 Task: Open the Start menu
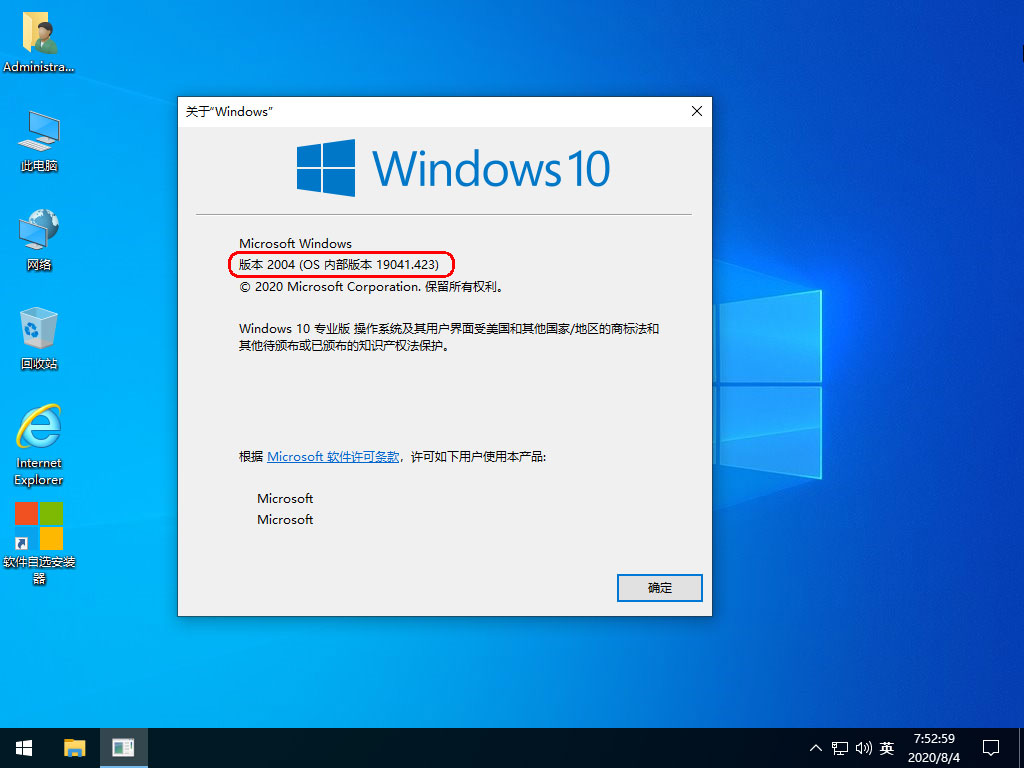(23, 747)
